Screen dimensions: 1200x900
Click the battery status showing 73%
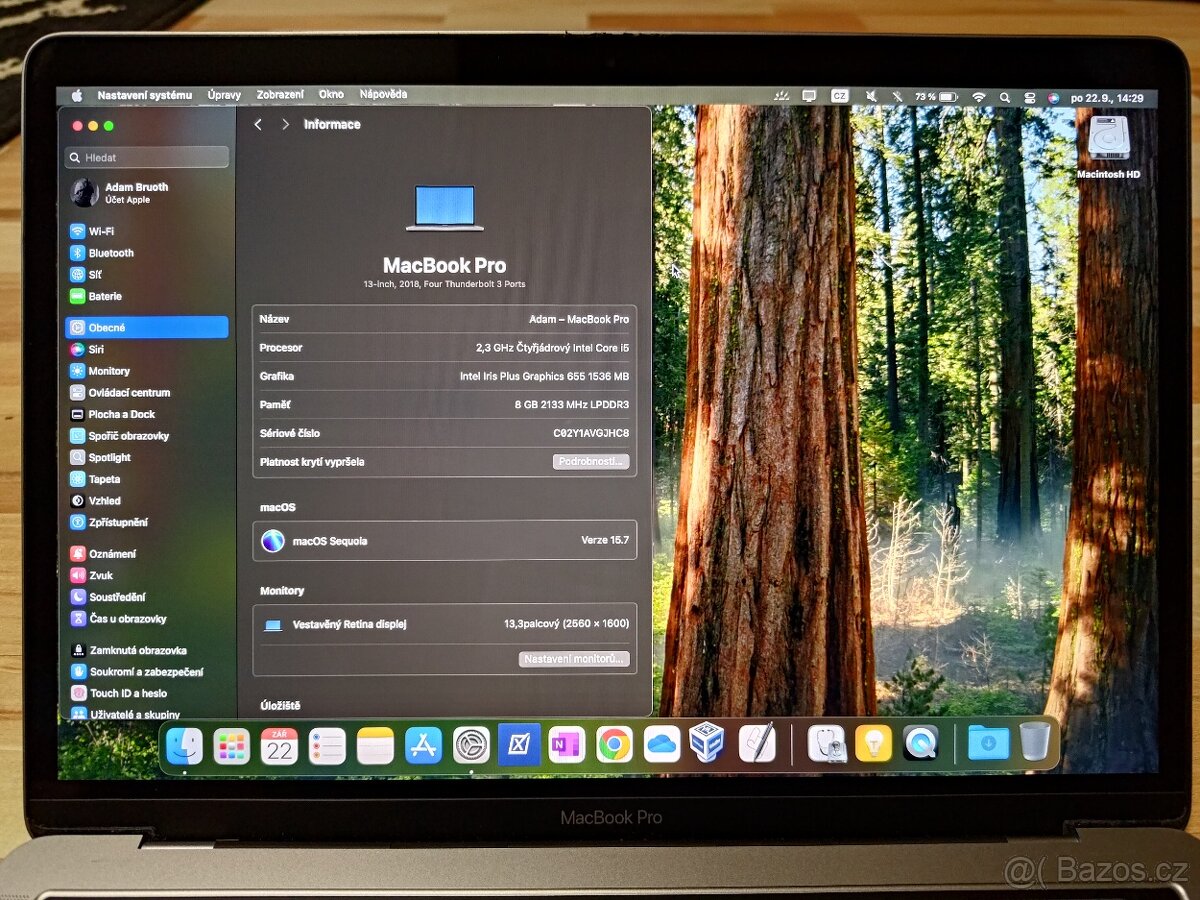pos(930,98)
